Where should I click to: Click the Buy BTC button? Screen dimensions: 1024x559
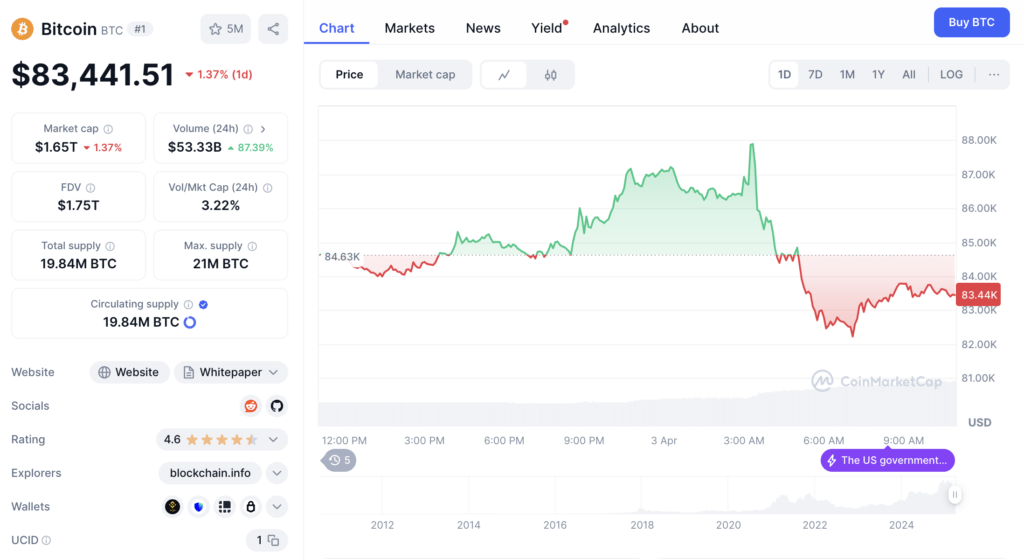point(972,22)
